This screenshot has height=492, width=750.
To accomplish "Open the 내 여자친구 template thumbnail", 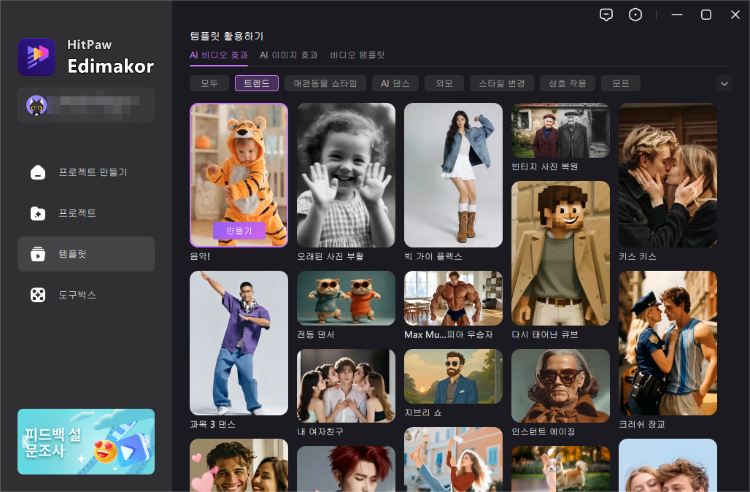I will pos(346,386).
